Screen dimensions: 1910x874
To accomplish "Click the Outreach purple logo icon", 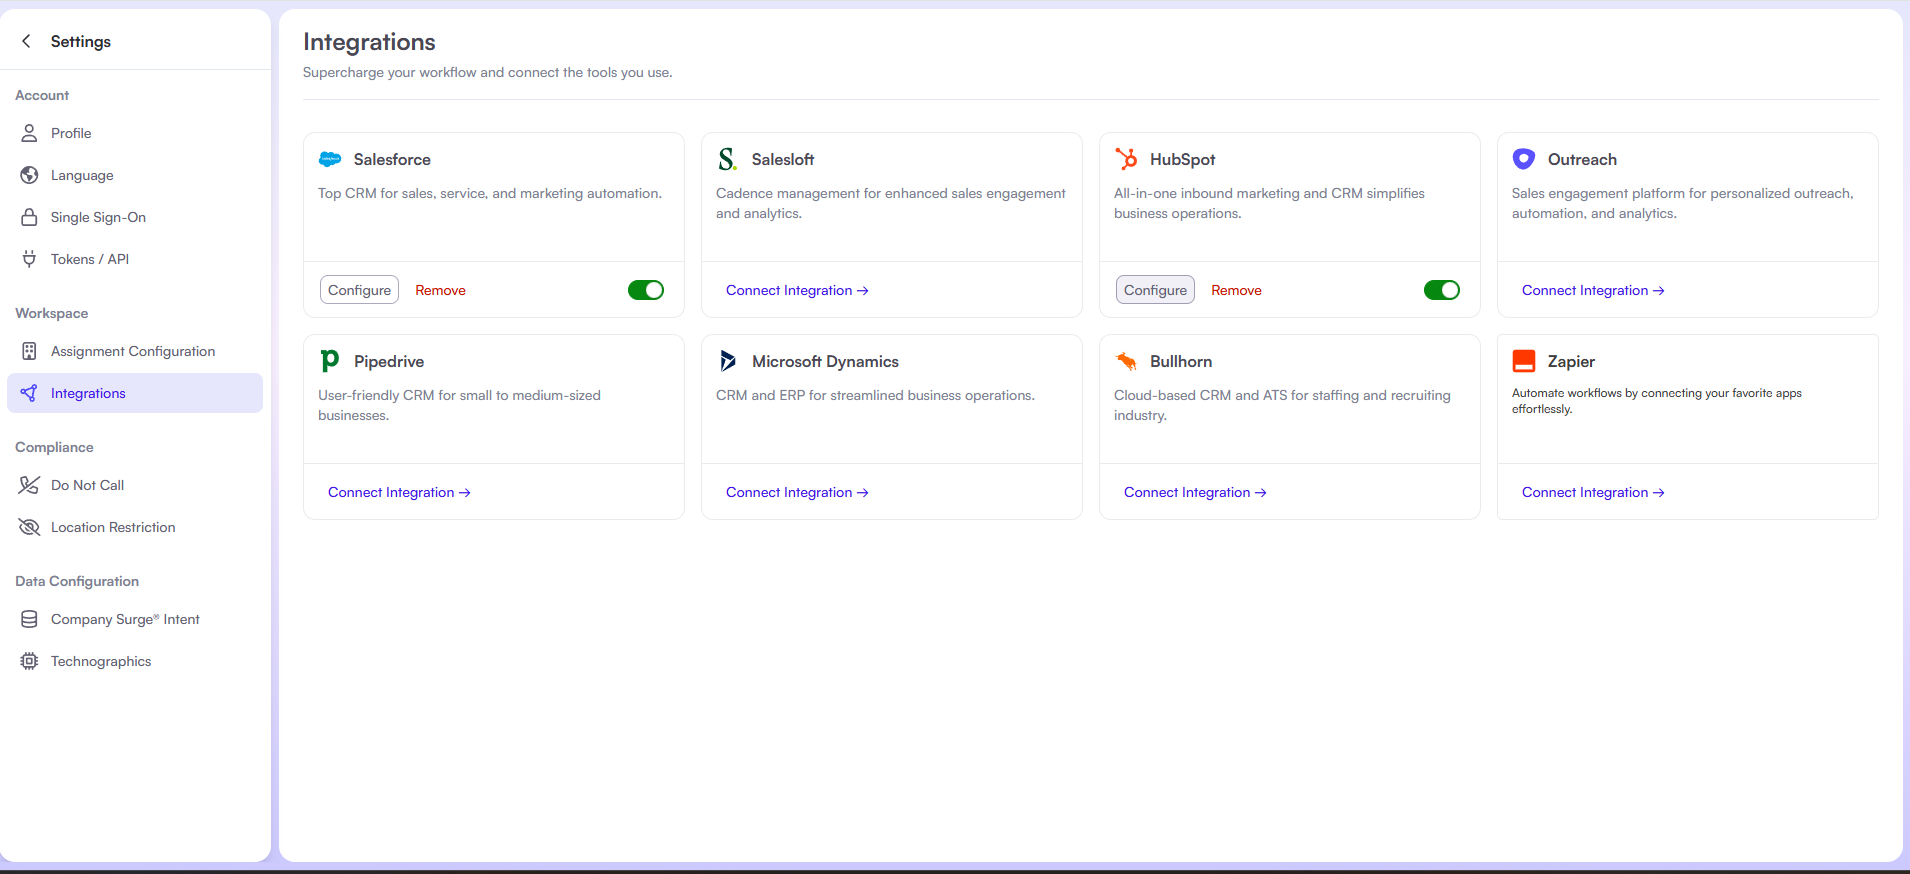I will pyautogui.click(x=1524, y=159).
